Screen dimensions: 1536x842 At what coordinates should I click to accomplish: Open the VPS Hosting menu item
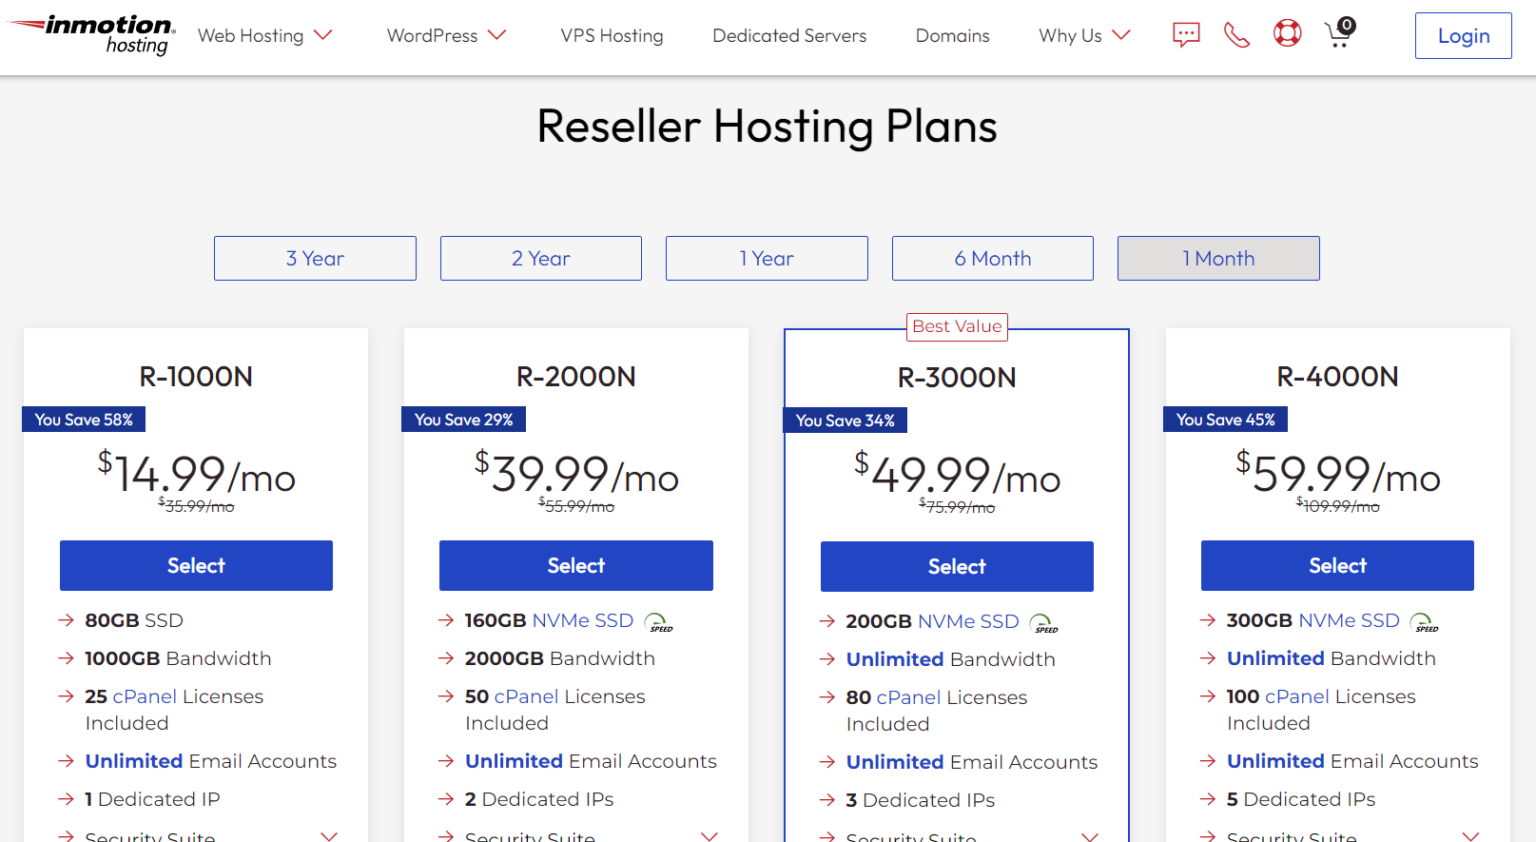[x=612, y=35]
